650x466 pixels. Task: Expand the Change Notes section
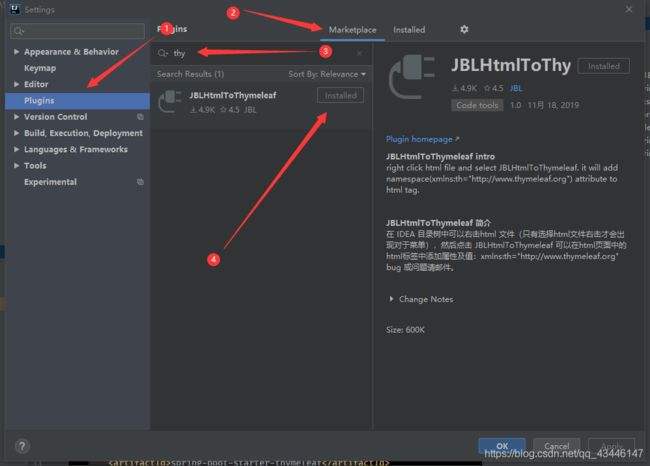[x=391, y=299]
